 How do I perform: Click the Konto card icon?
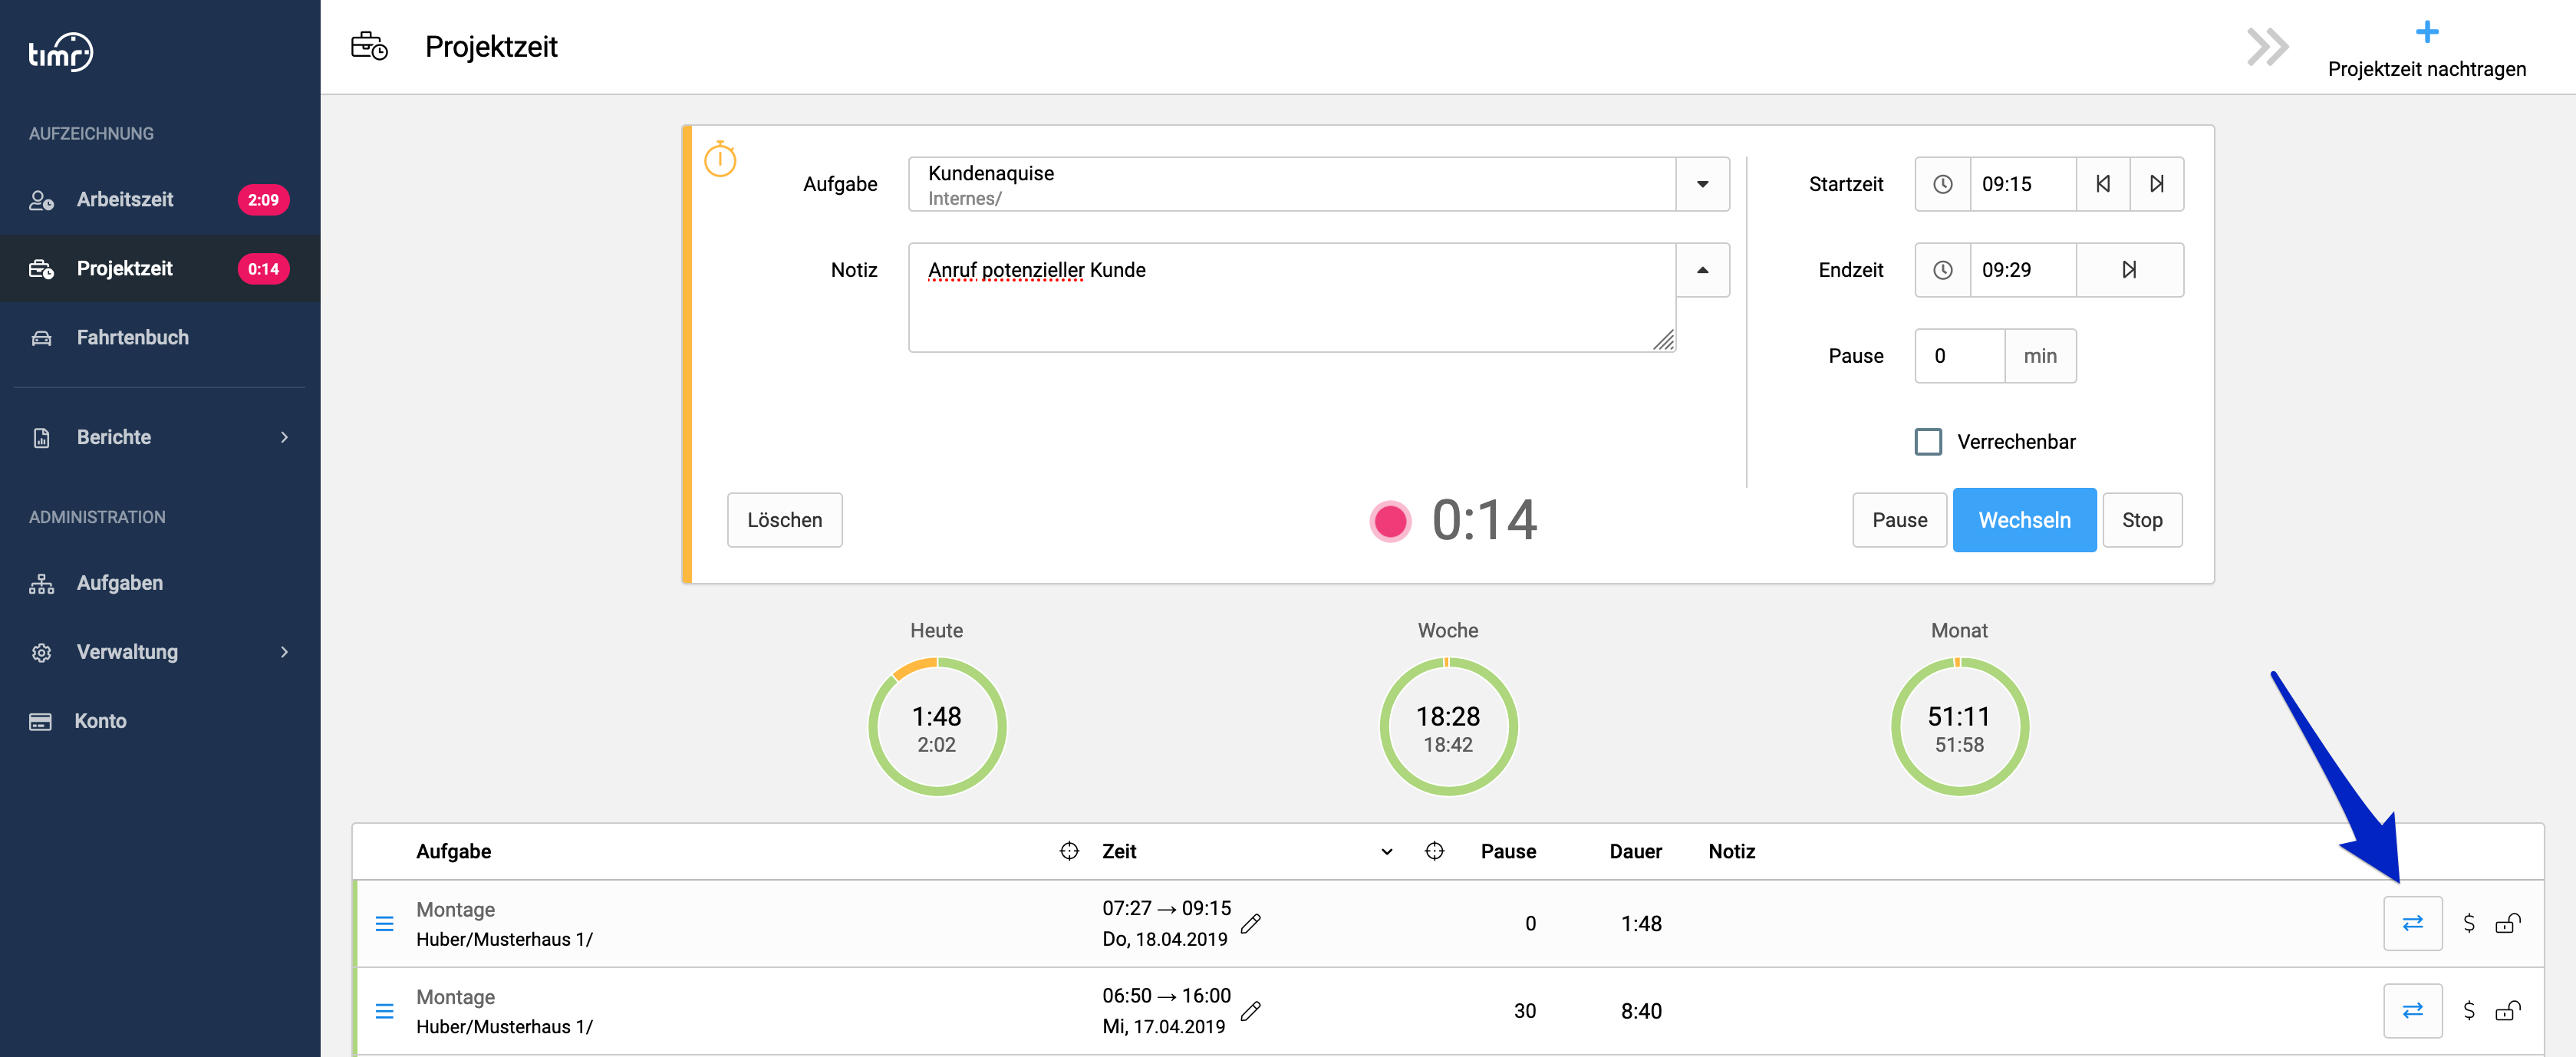click(41, 722)
